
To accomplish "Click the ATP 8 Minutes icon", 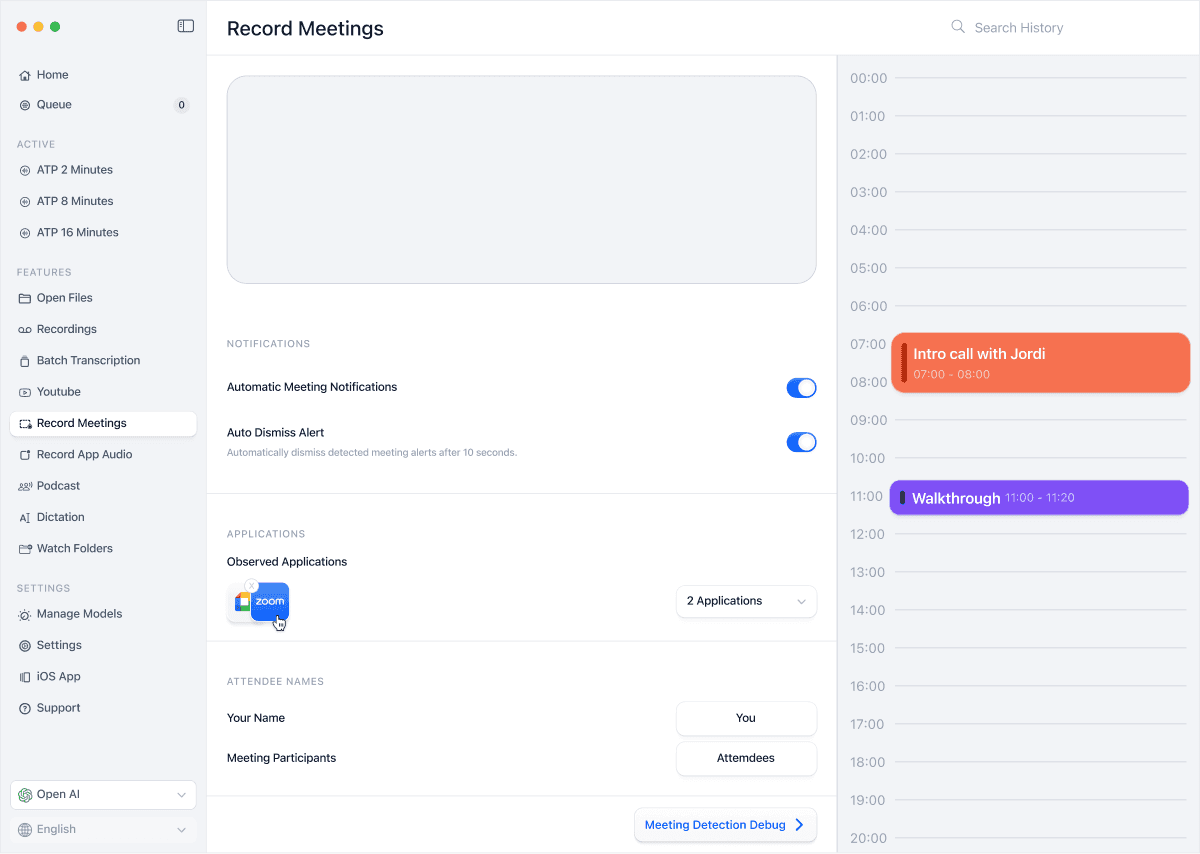I will [25, 202].
